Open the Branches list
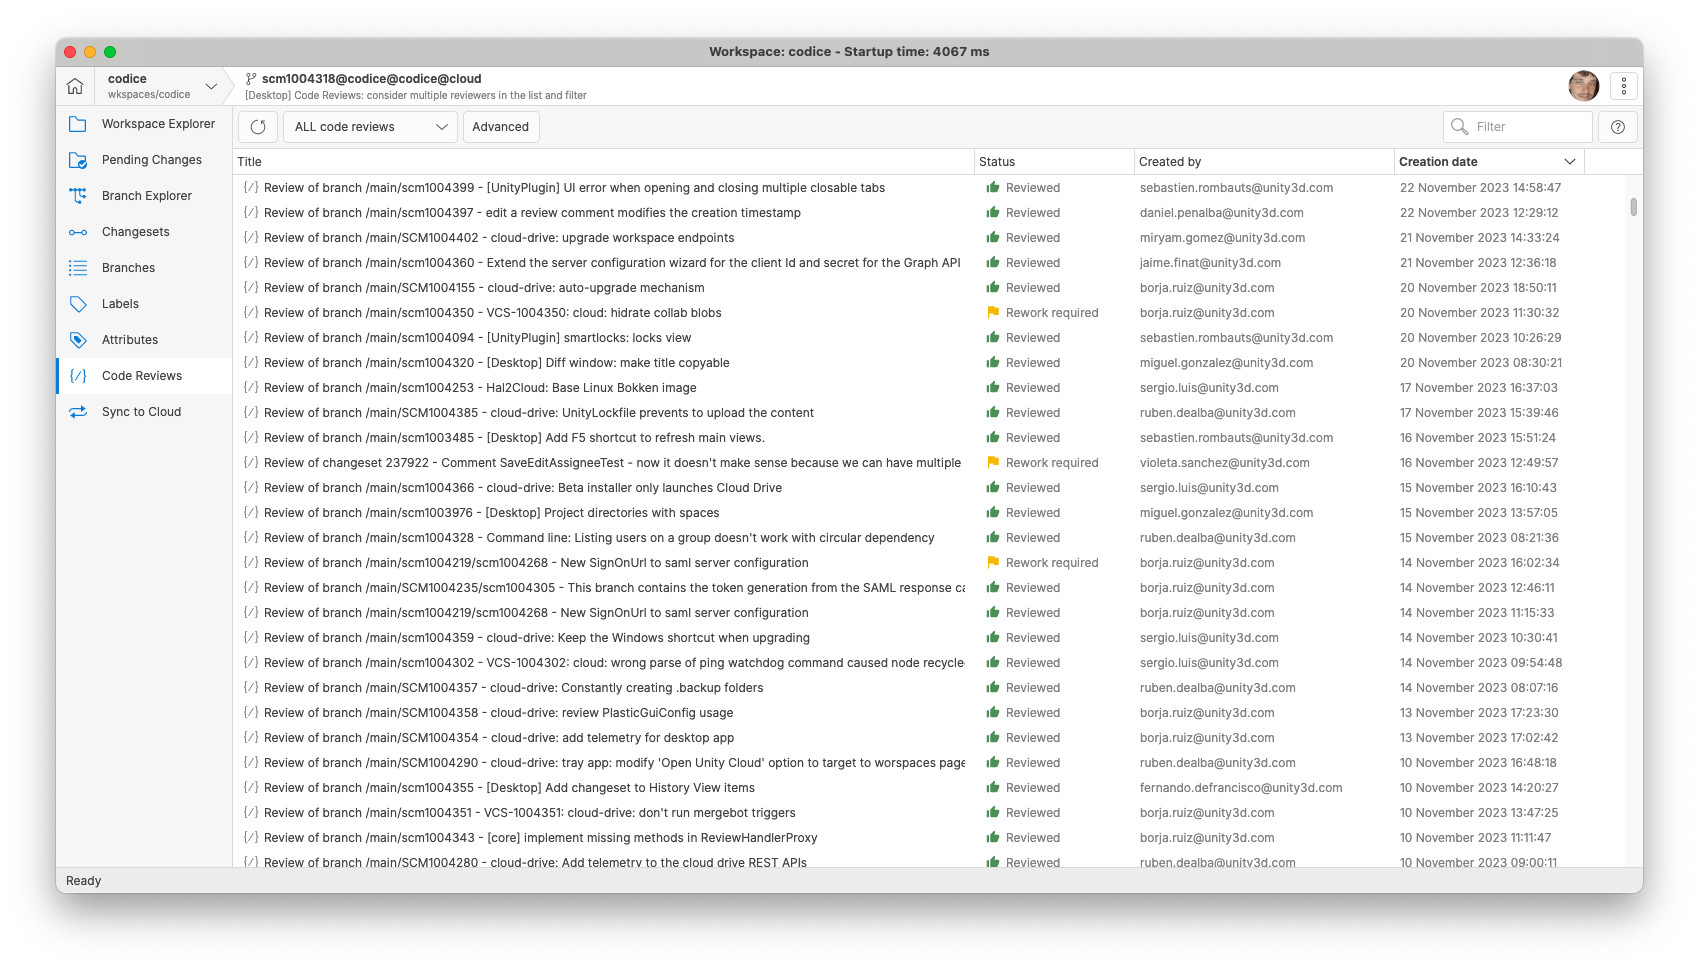Image resolution: width=1699 pixels, height=967 pixels. [x=128, y=267]
